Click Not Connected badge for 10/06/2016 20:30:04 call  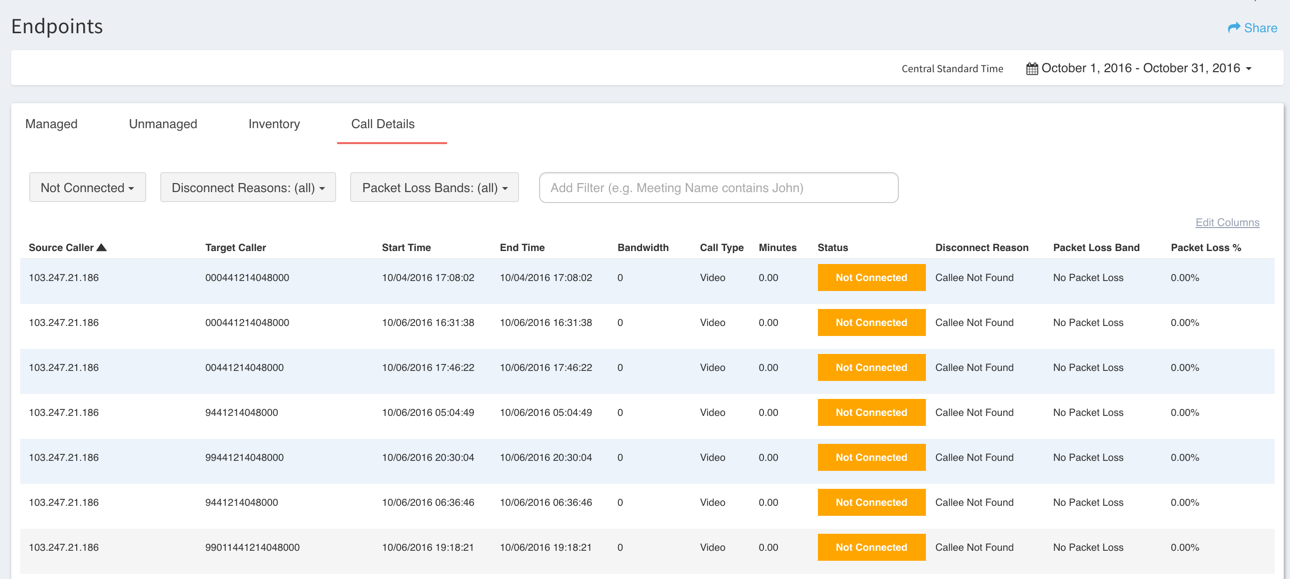click(872, 458)
